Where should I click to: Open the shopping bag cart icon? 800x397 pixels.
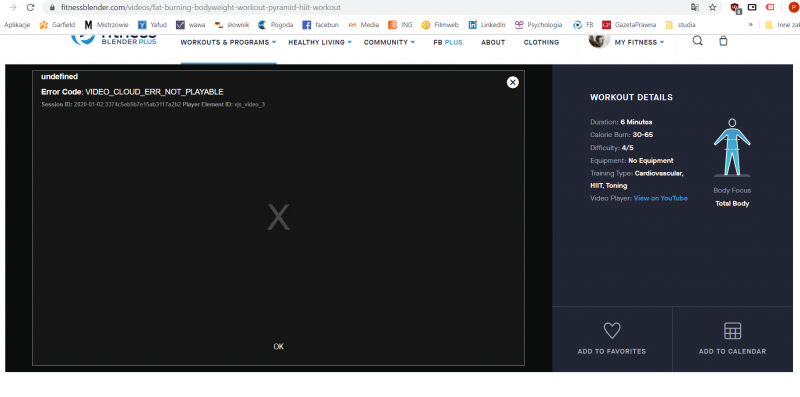(x=723, y=41)
